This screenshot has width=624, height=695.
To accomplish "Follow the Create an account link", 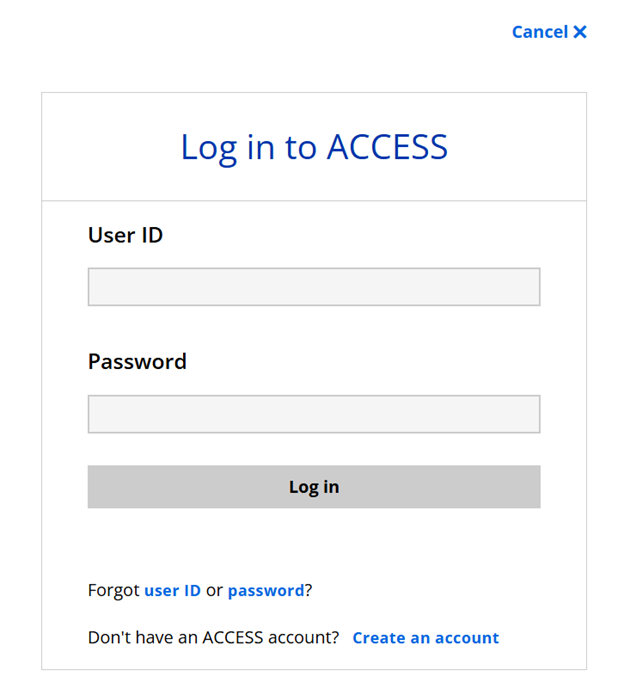I will (425, 638).
